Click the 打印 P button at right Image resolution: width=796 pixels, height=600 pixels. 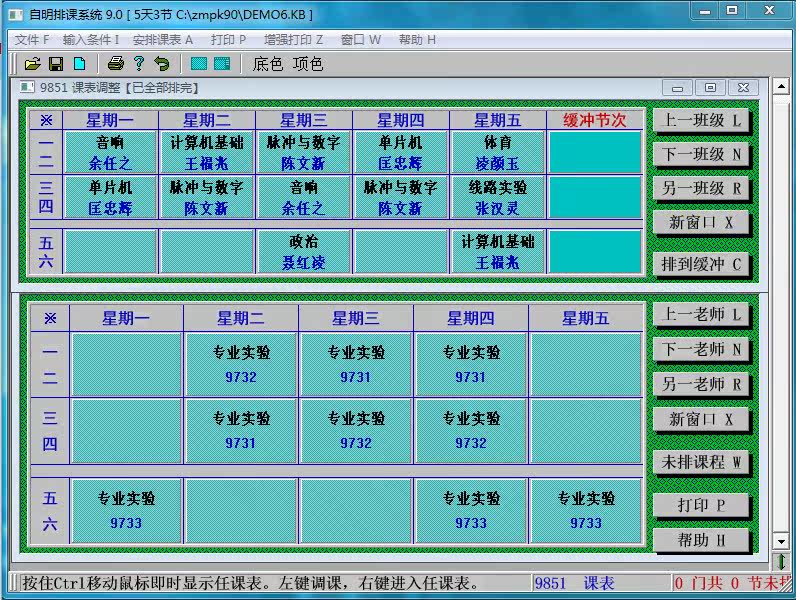pyautogui.click(x=701, y=506)
